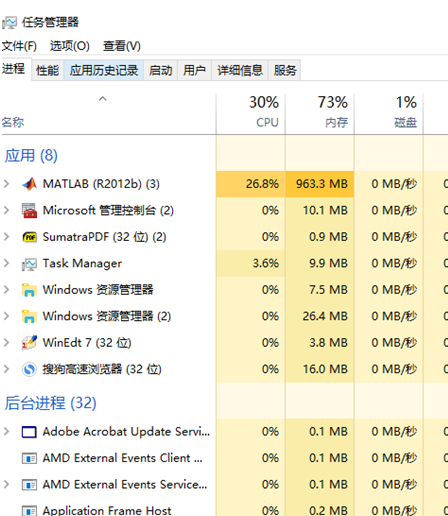Click the MATLAB (R2012b) process icon
The height and width of the screenshot is (516, 448).
point(29,184)
